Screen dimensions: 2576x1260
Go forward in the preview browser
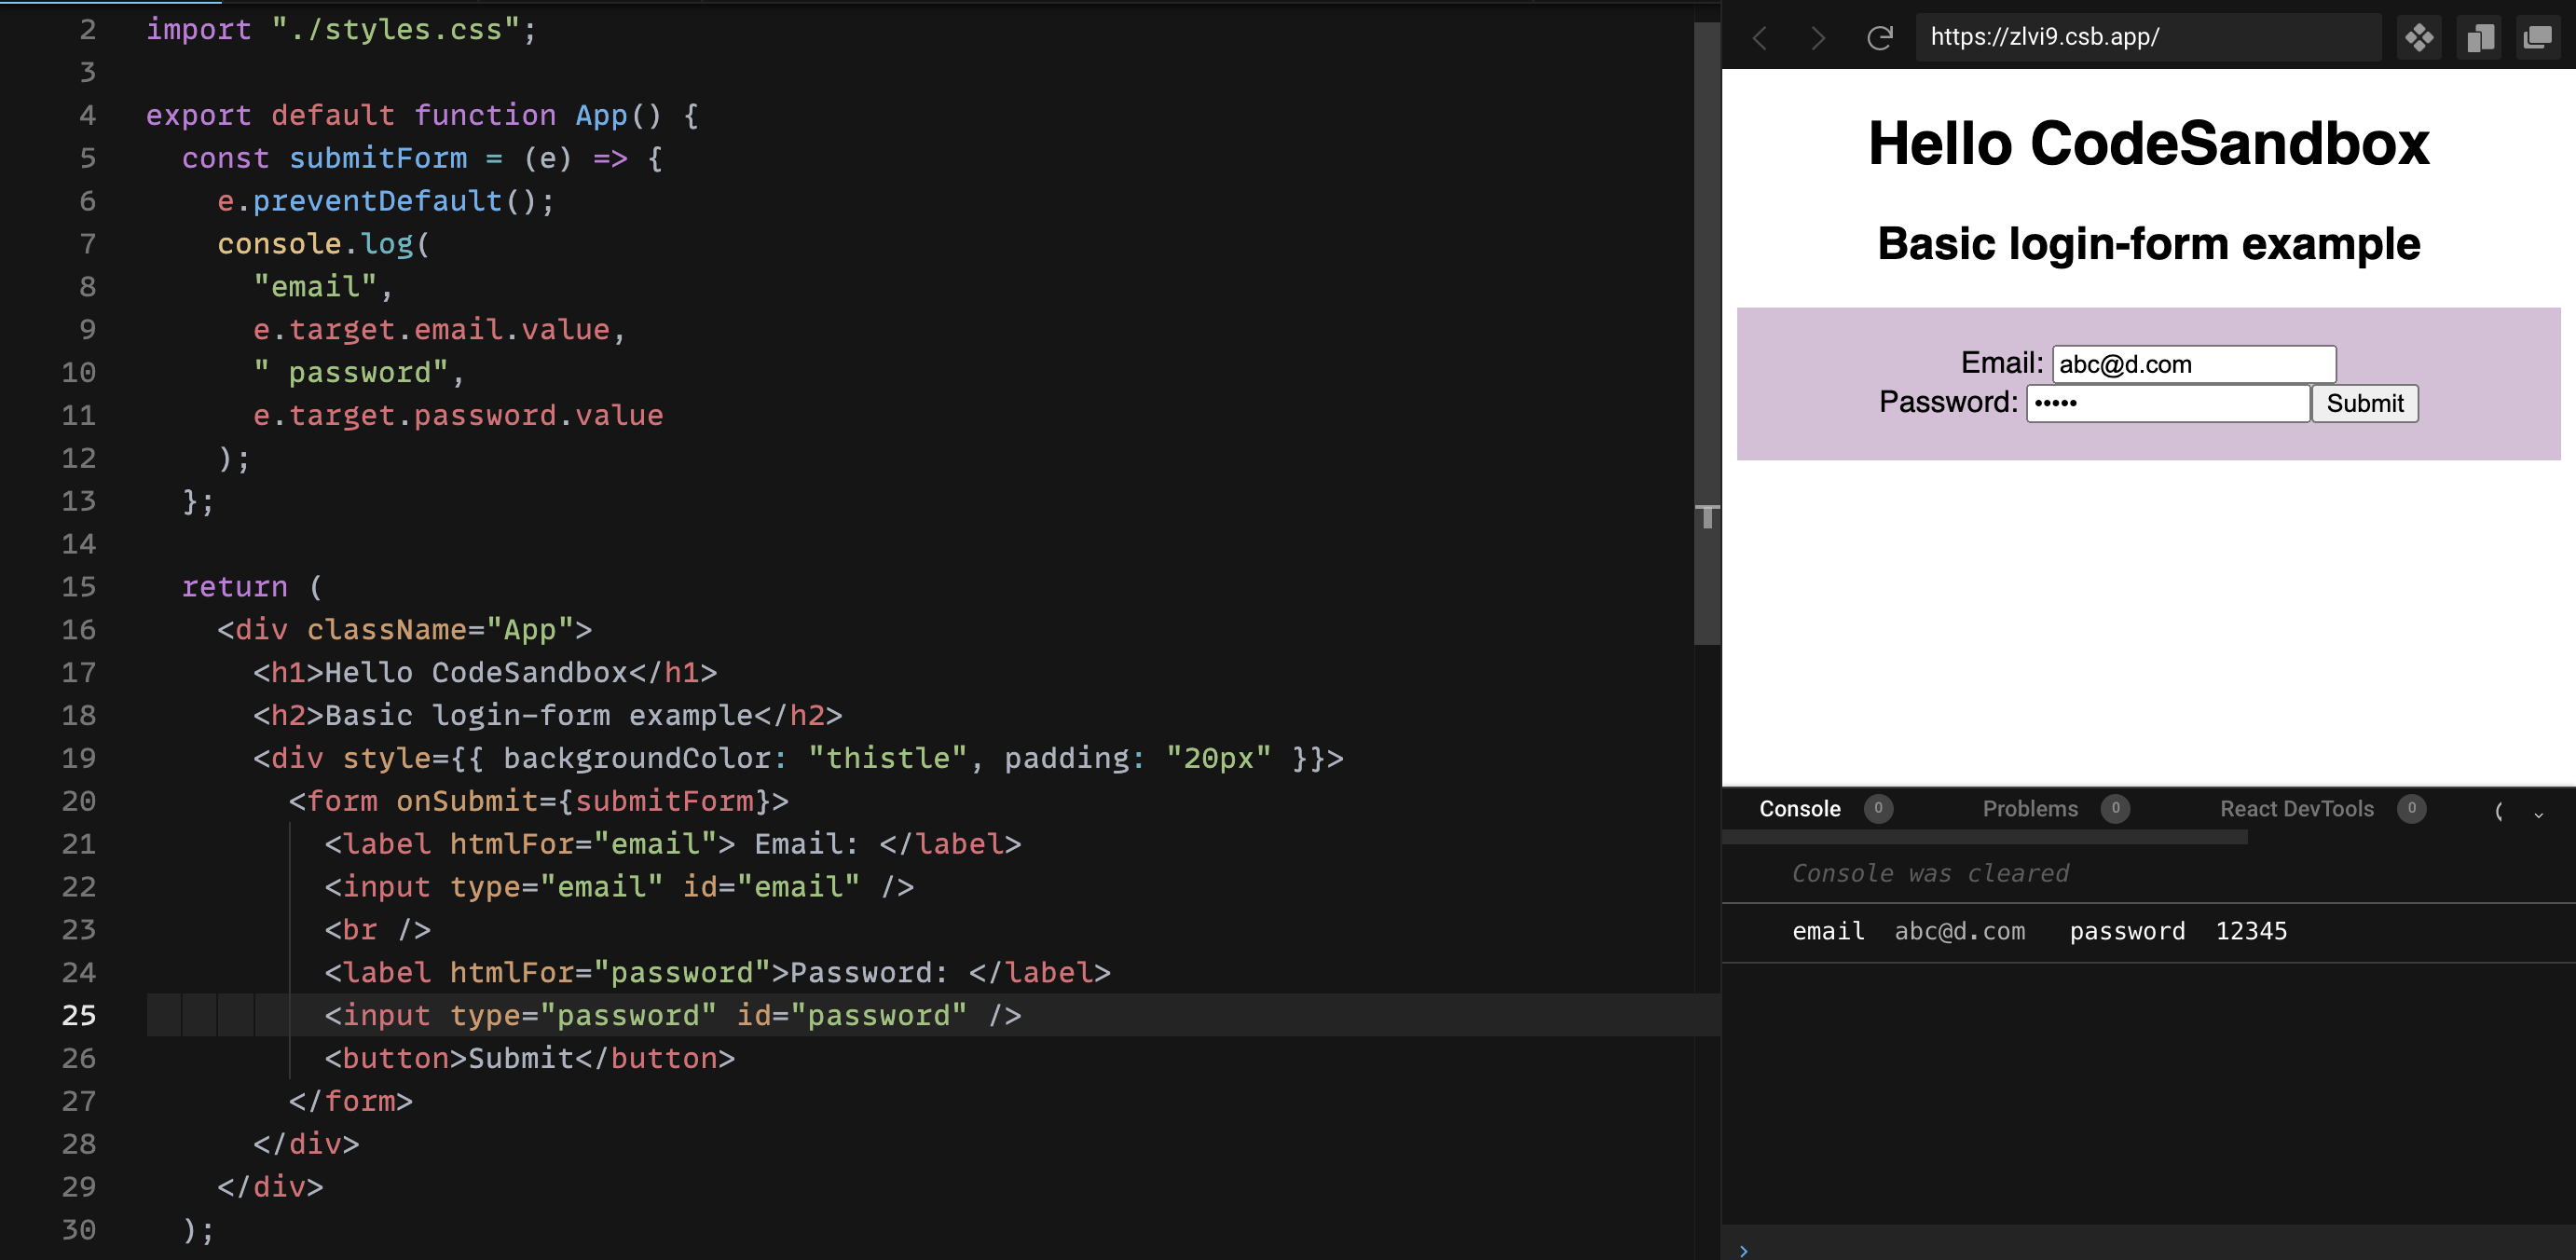[x=1818, y=38]
